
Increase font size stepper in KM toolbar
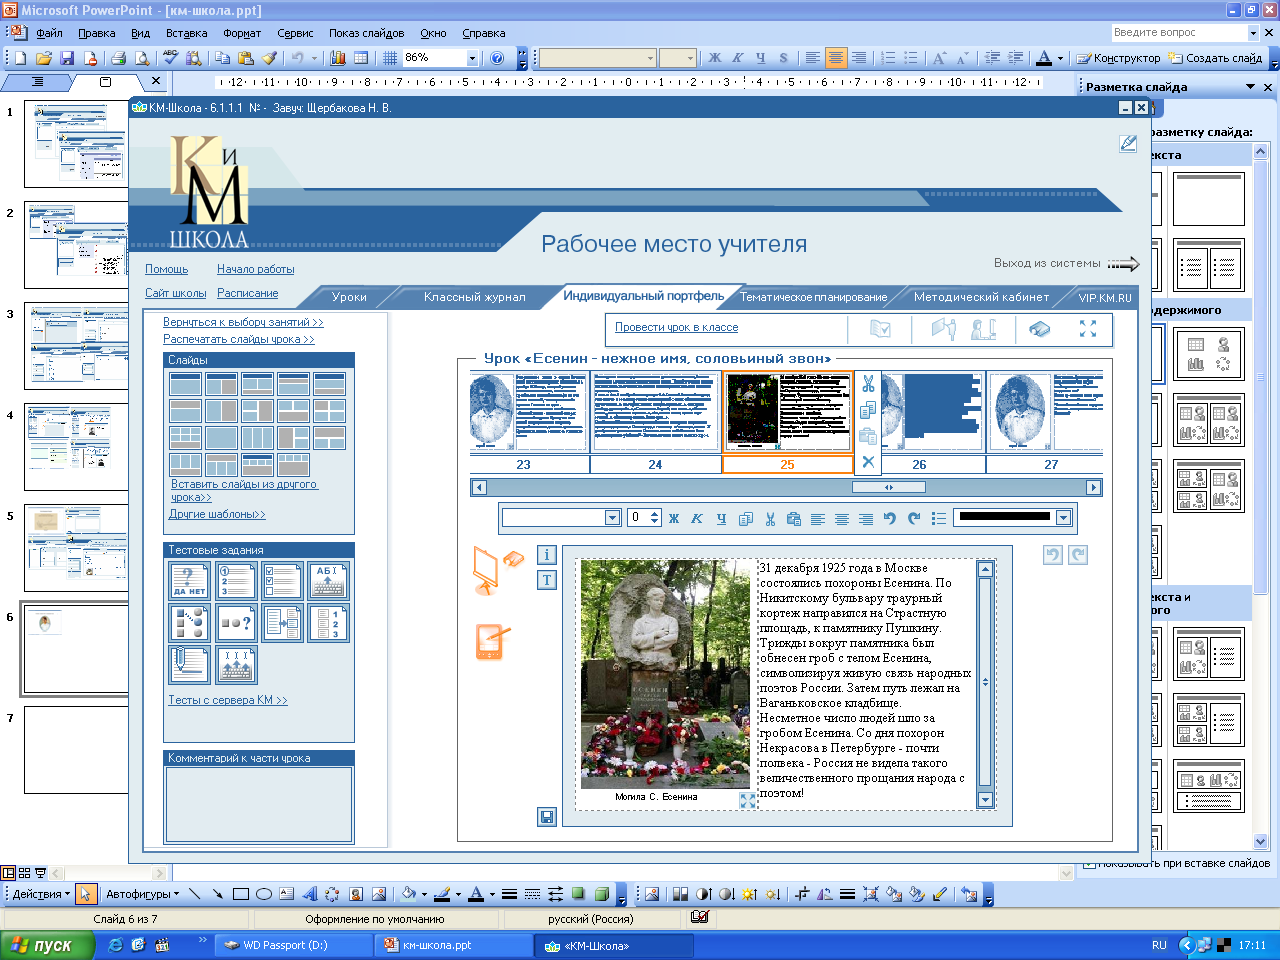pos(655,513)
